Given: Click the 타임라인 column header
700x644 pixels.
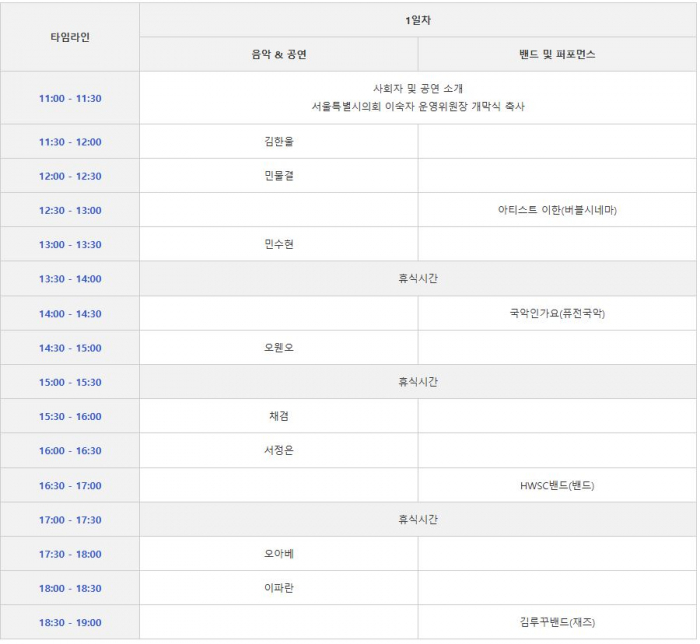Looking at the screenshot, I should tap(70, 37).
